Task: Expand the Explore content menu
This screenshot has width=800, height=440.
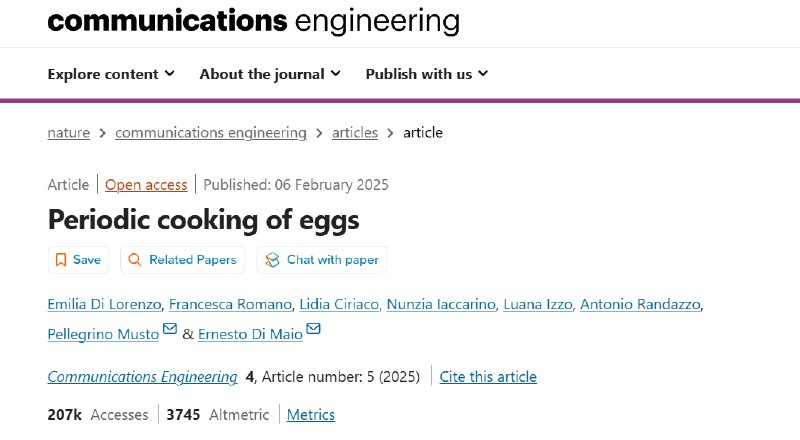Action: [x=111, y=74]
